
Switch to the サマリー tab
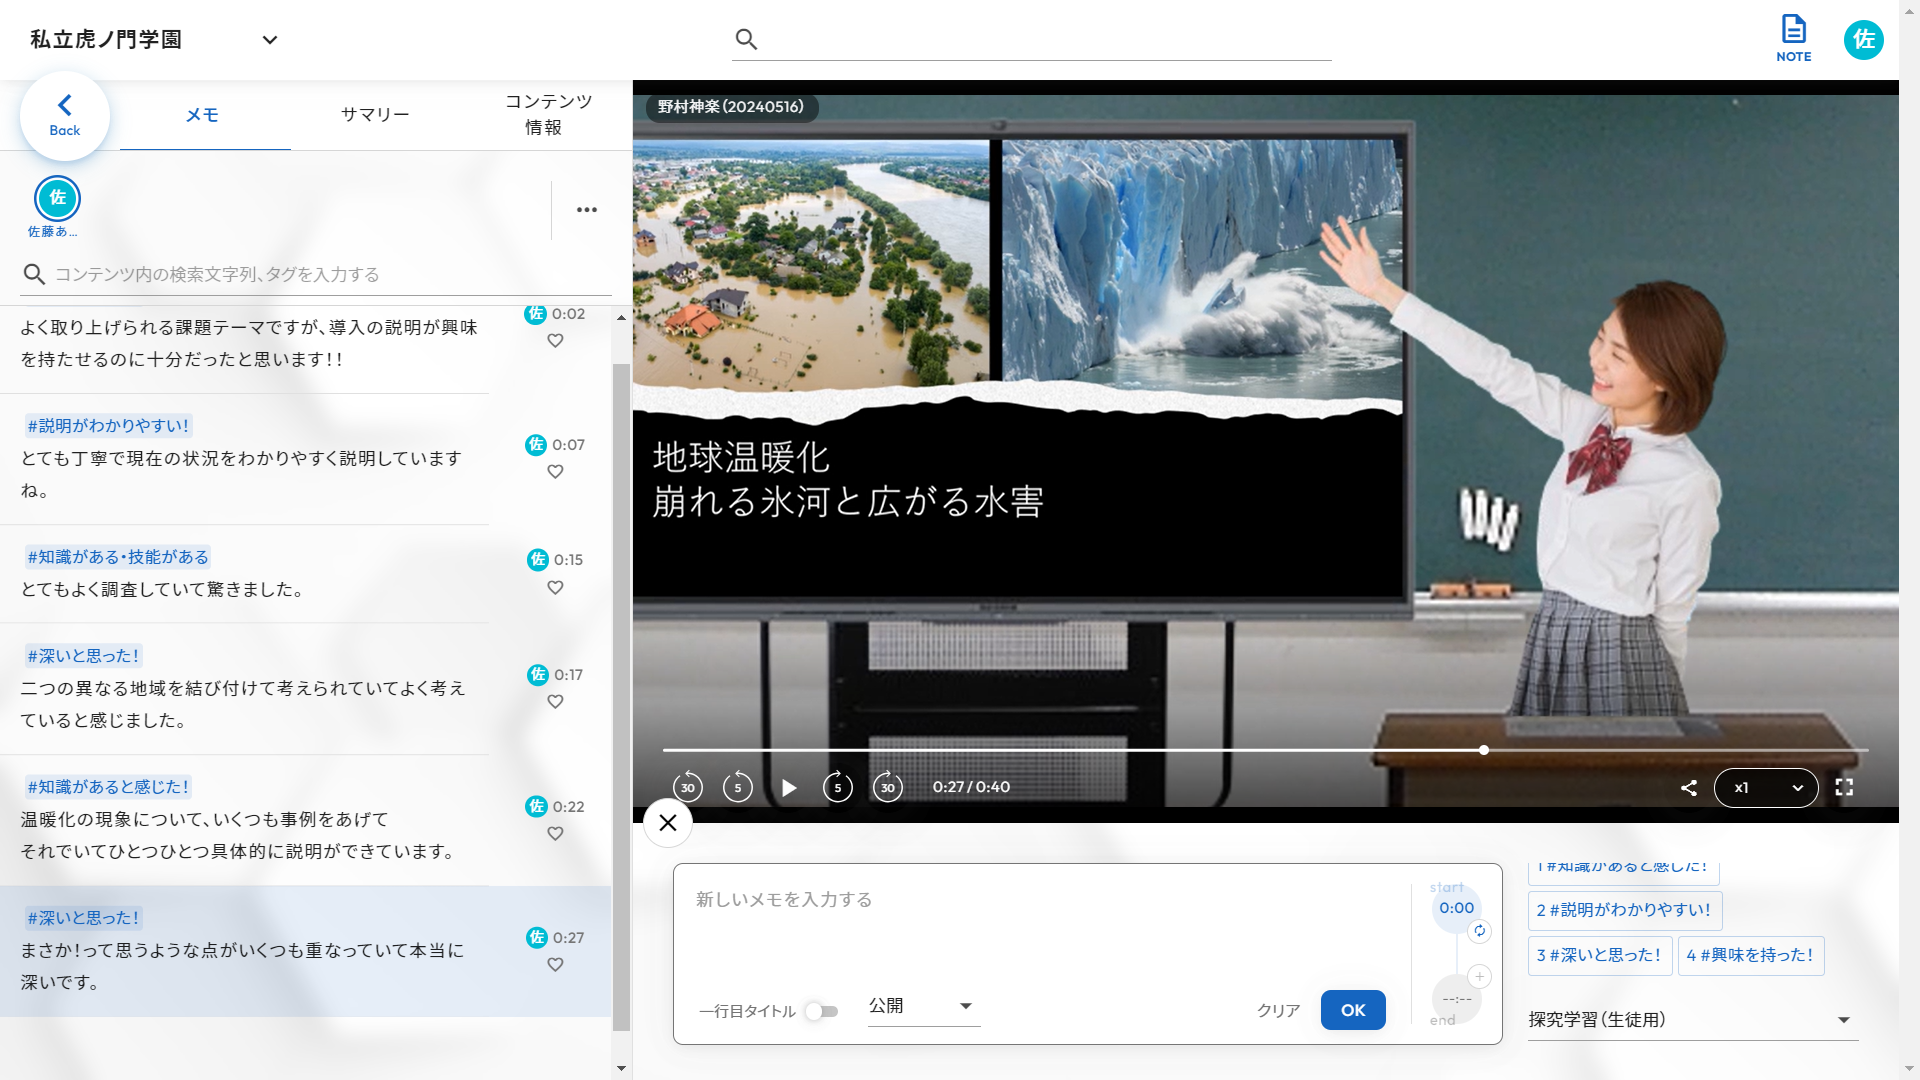[375, 115]
